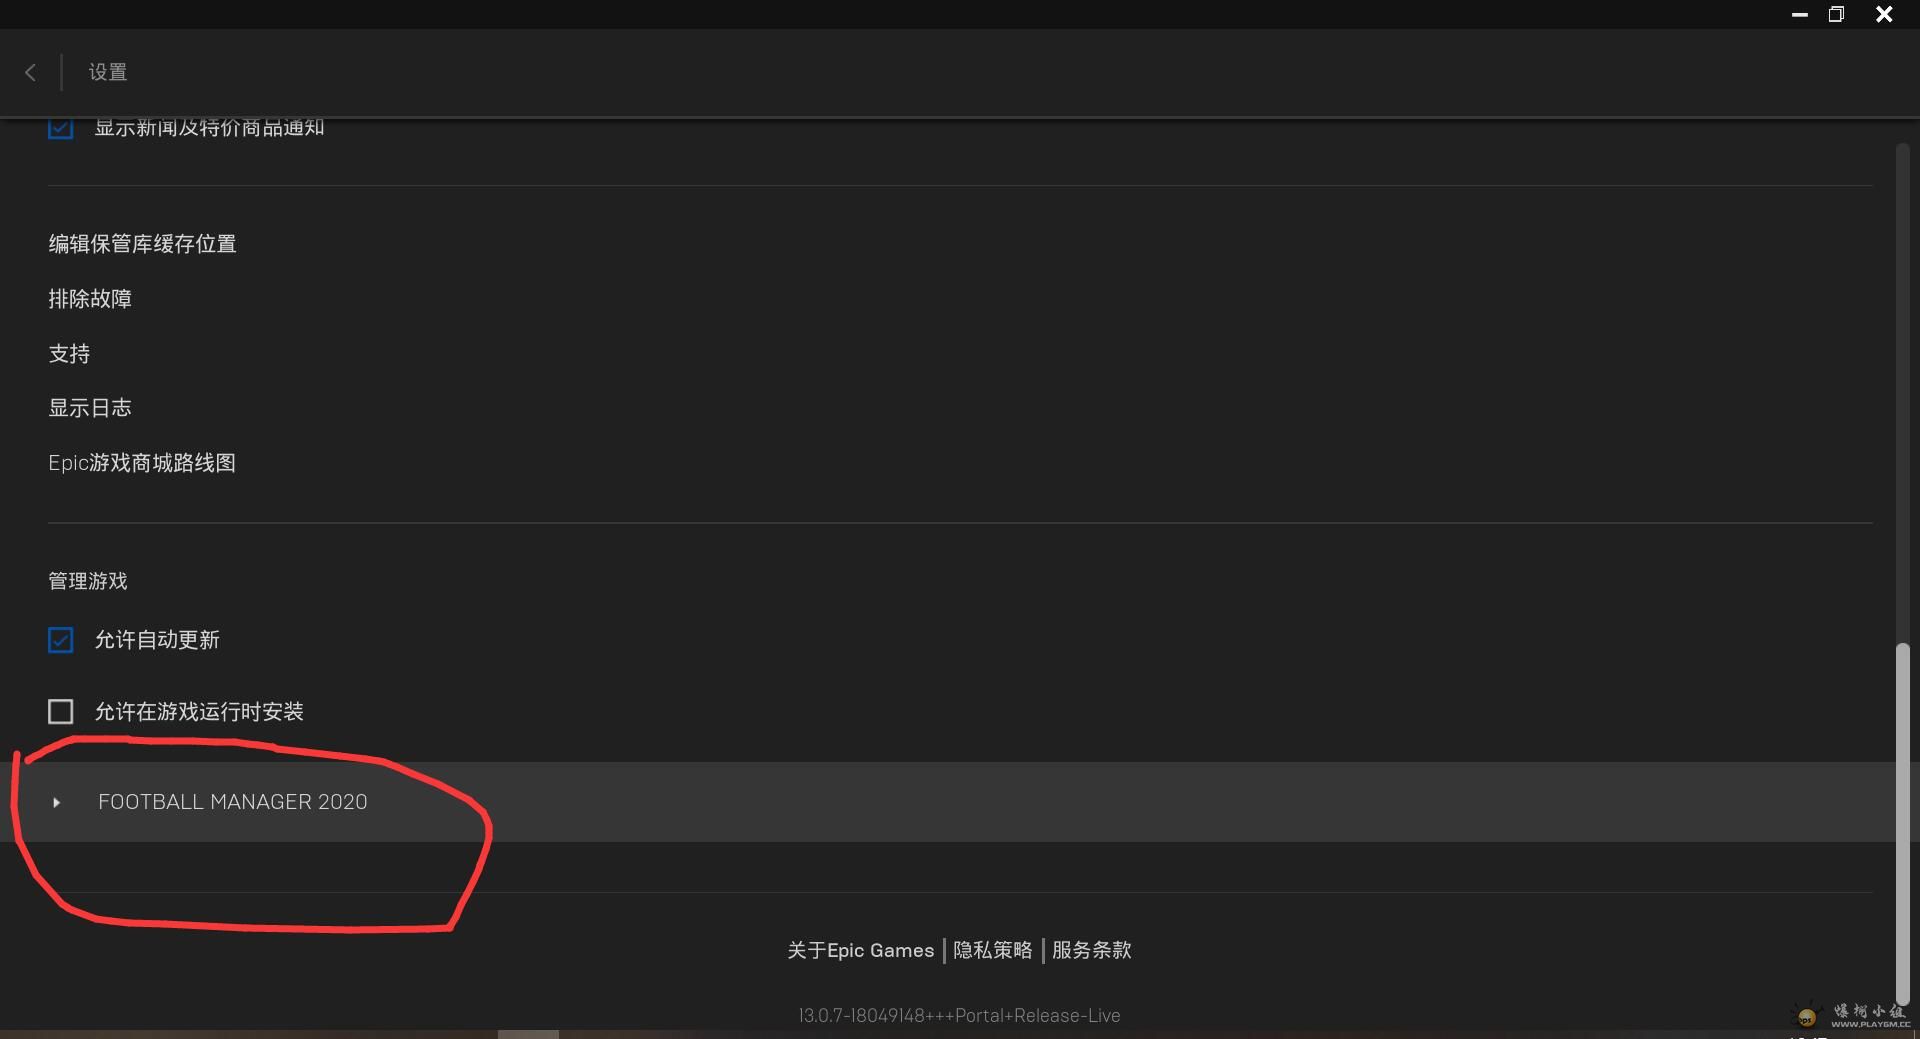Open Edit Vault Cache Location (编辑保管库缓存位置)

(142, 244)
